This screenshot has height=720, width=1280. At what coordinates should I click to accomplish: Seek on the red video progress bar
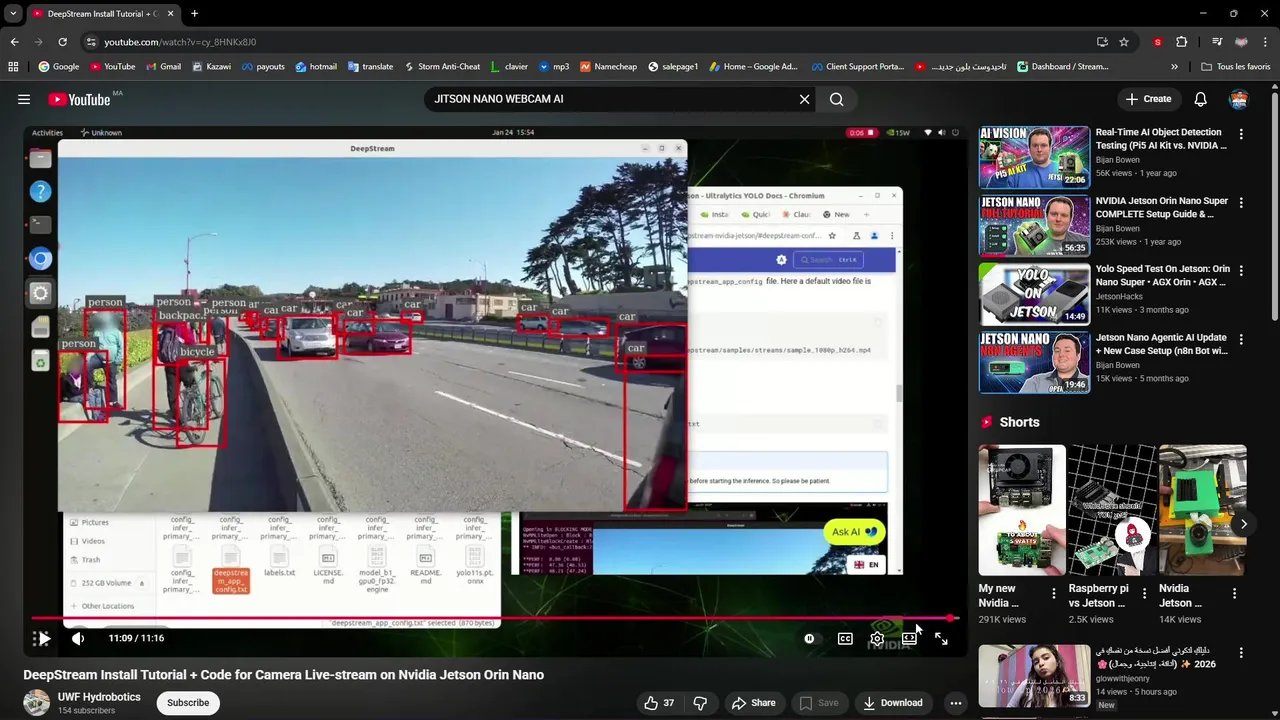(495, 618)
